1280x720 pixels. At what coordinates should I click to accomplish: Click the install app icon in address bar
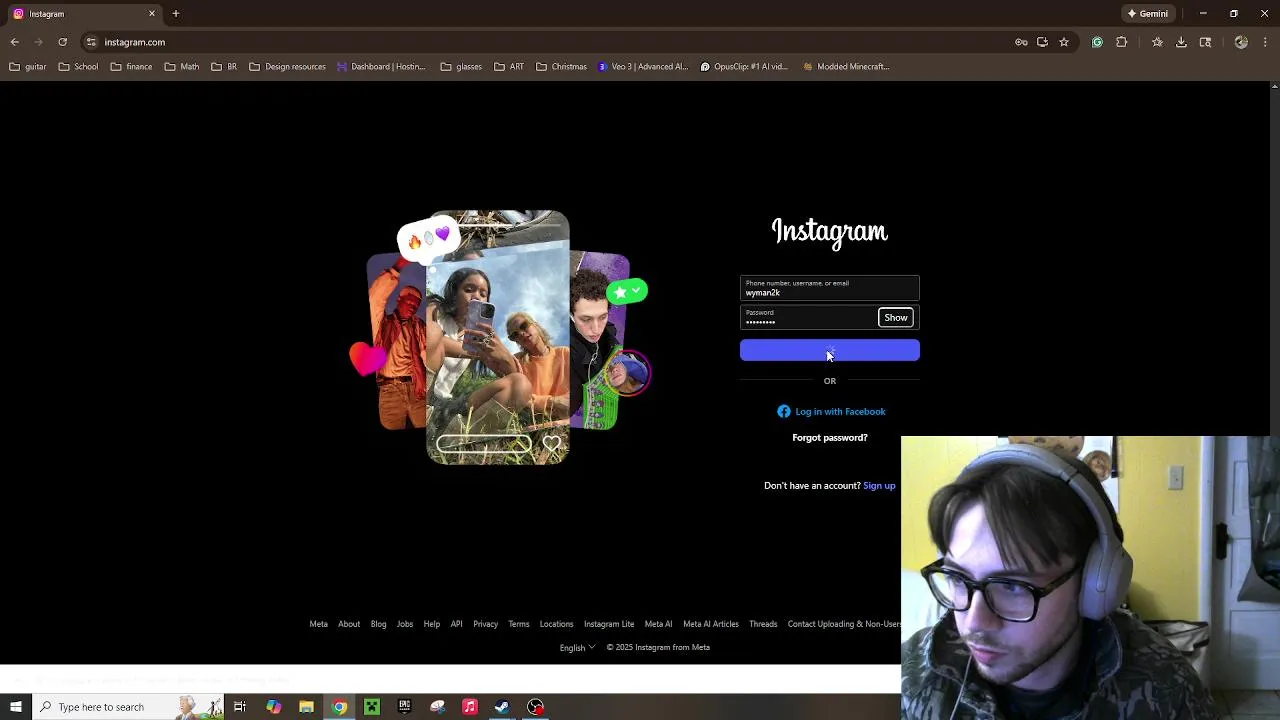click(x=1042, y=42)
